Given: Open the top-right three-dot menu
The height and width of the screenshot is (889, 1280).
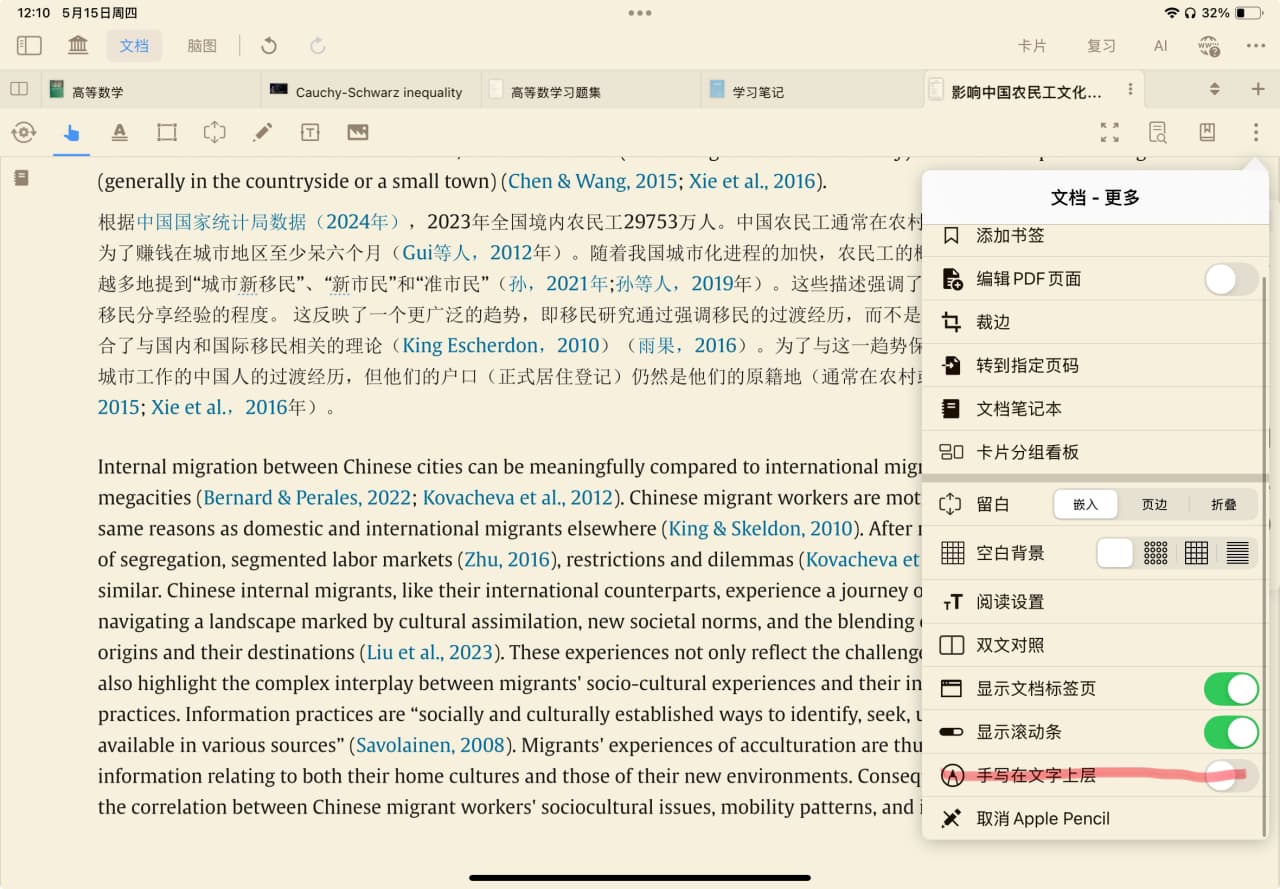Looking at the screenshot, I should coord(1256,45).
